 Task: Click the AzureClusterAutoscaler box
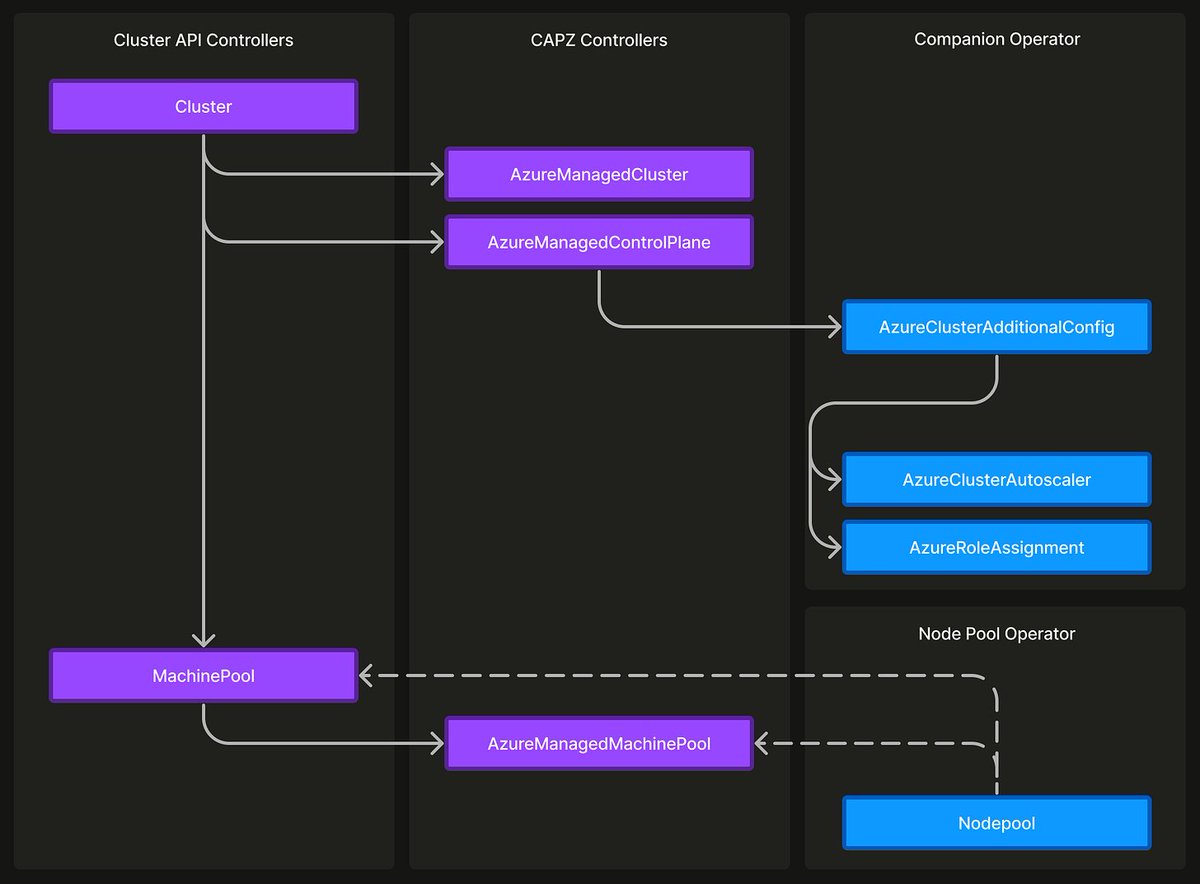996,479
